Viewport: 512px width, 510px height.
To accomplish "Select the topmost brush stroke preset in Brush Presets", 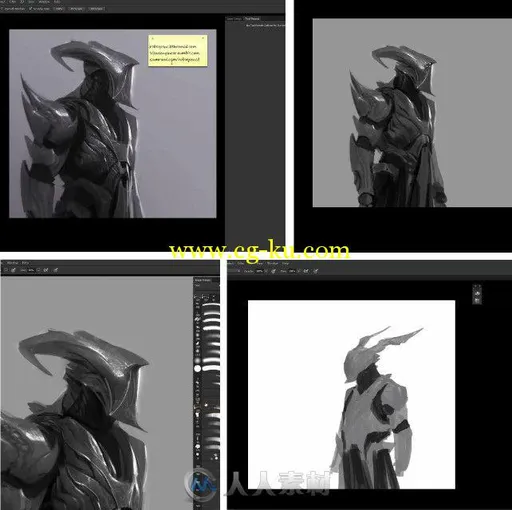I will pos(211,305).
